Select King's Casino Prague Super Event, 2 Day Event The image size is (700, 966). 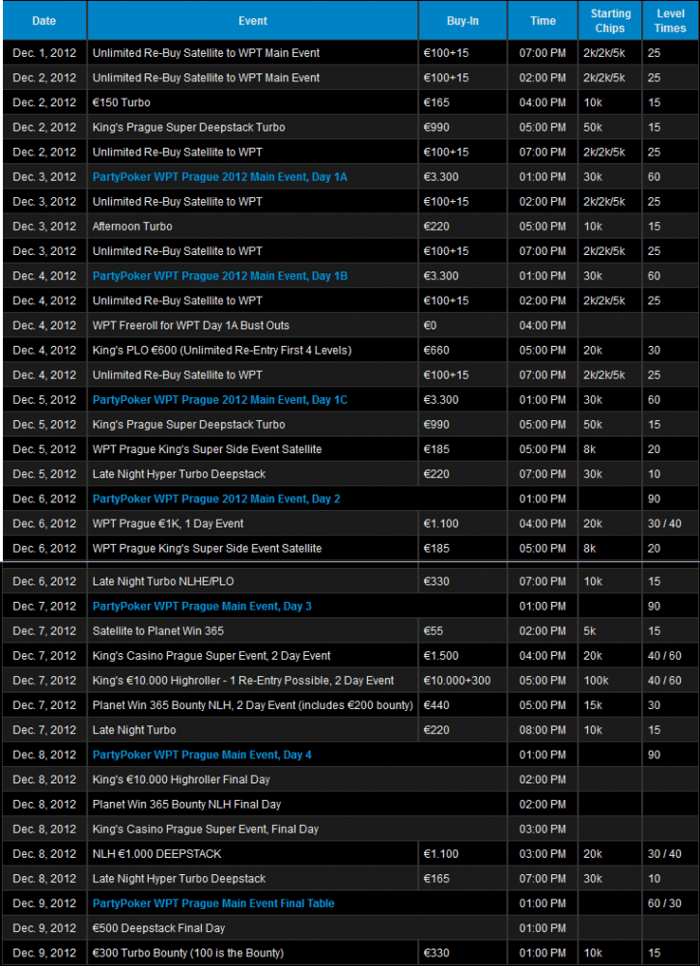tap(212, 656)
